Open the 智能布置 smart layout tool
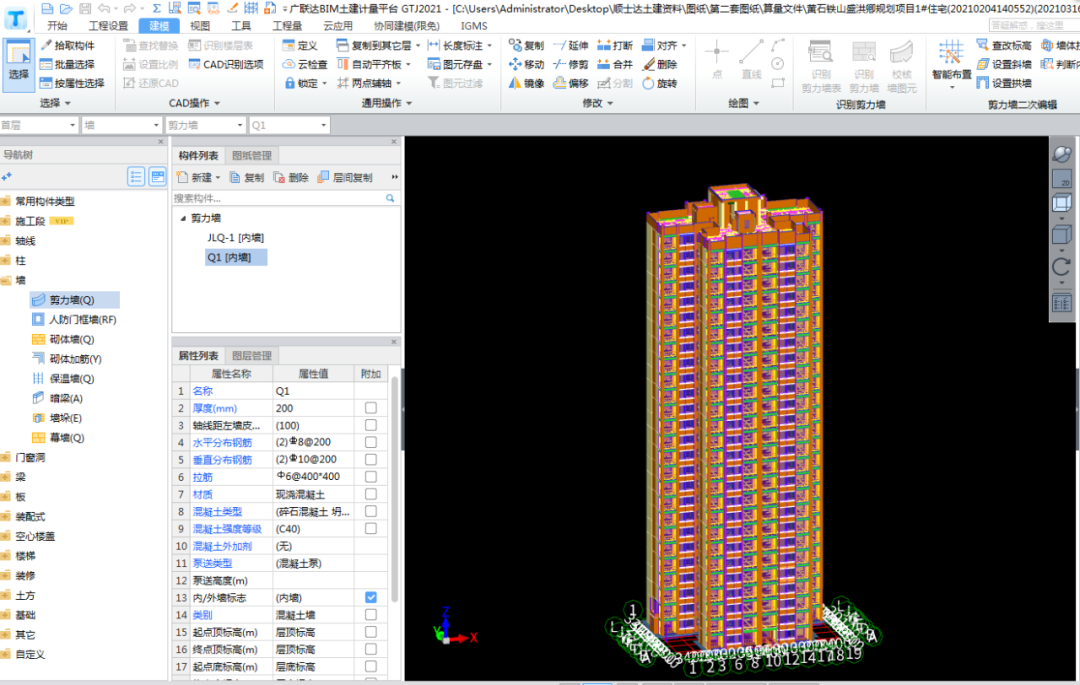 click(951, 65)
